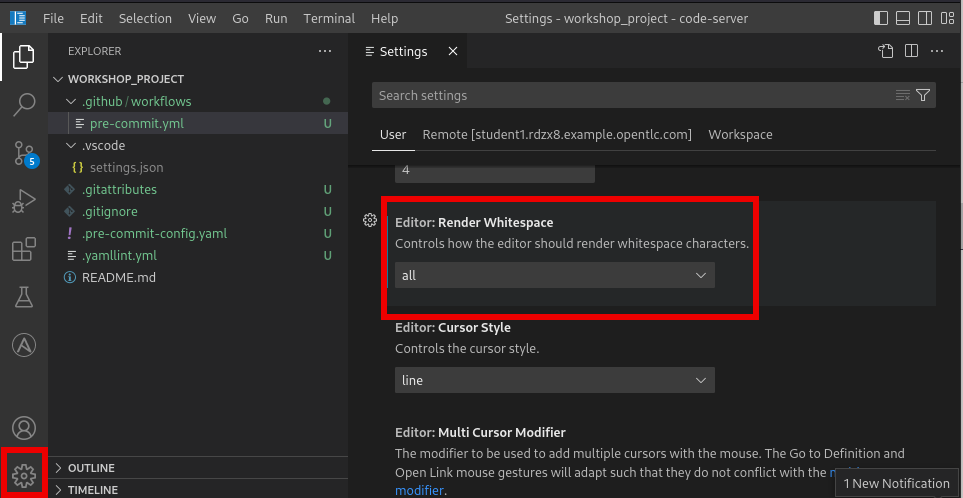Image resolution: width=963 pixels, height=498 pixels.
Task: Open editor More Actions ellipsis
Action: 937,51
